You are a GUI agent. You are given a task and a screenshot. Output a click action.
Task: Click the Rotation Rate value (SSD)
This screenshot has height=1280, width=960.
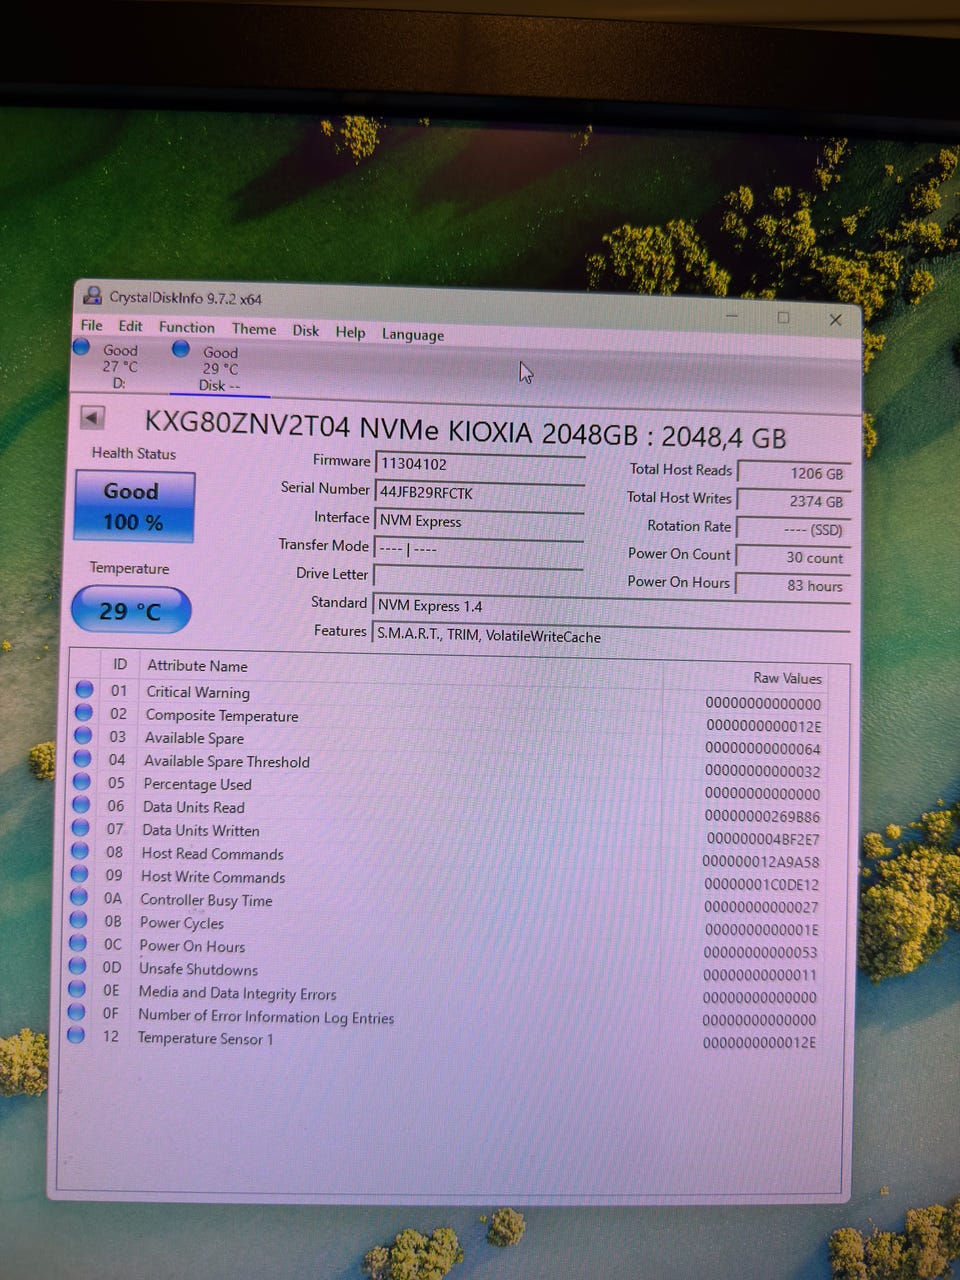793,529
